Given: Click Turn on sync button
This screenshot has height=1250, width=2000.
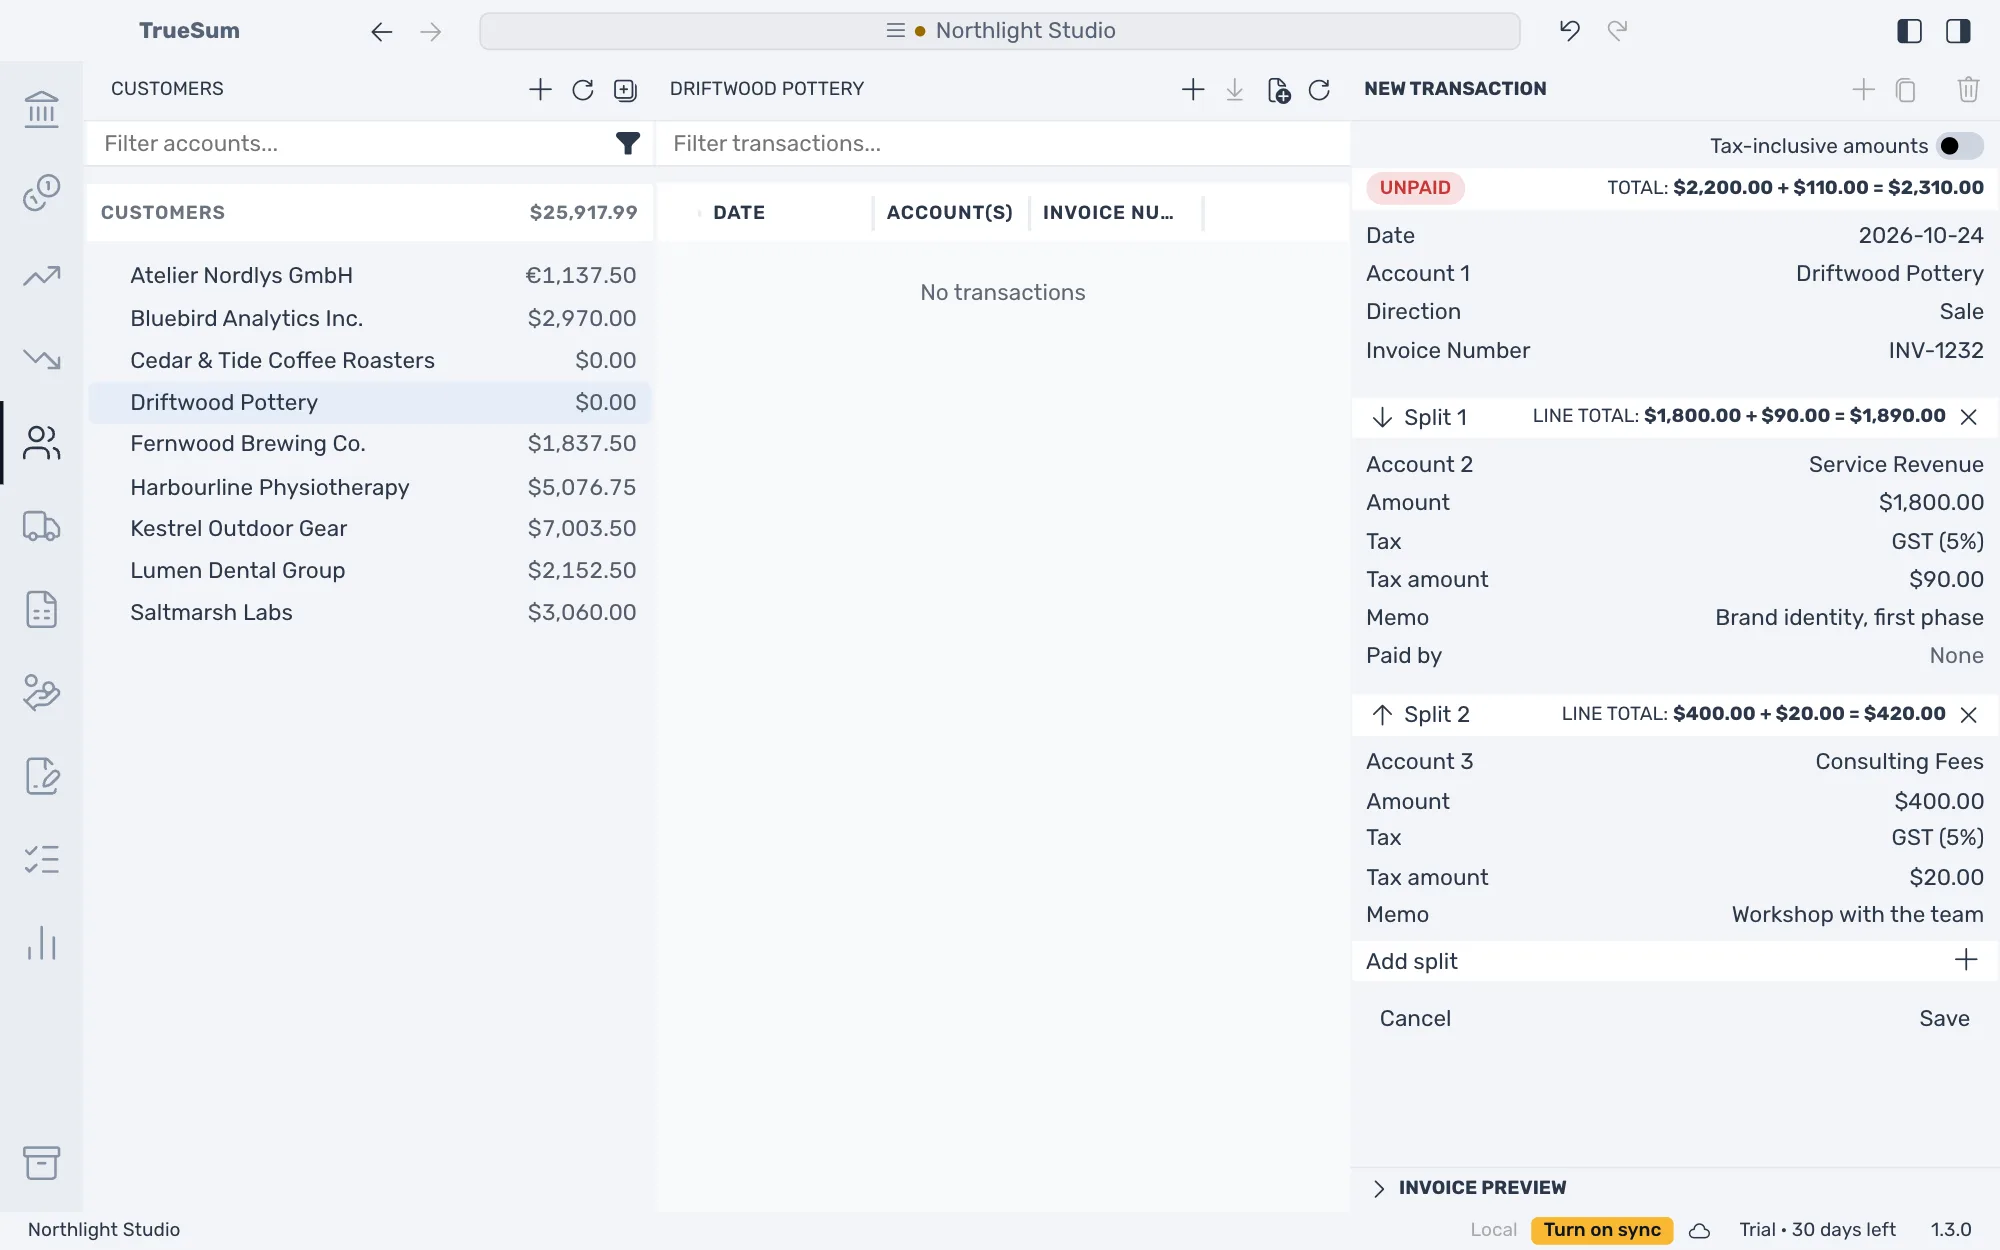Looking at the screenshot, I should click(1602, 1230).
